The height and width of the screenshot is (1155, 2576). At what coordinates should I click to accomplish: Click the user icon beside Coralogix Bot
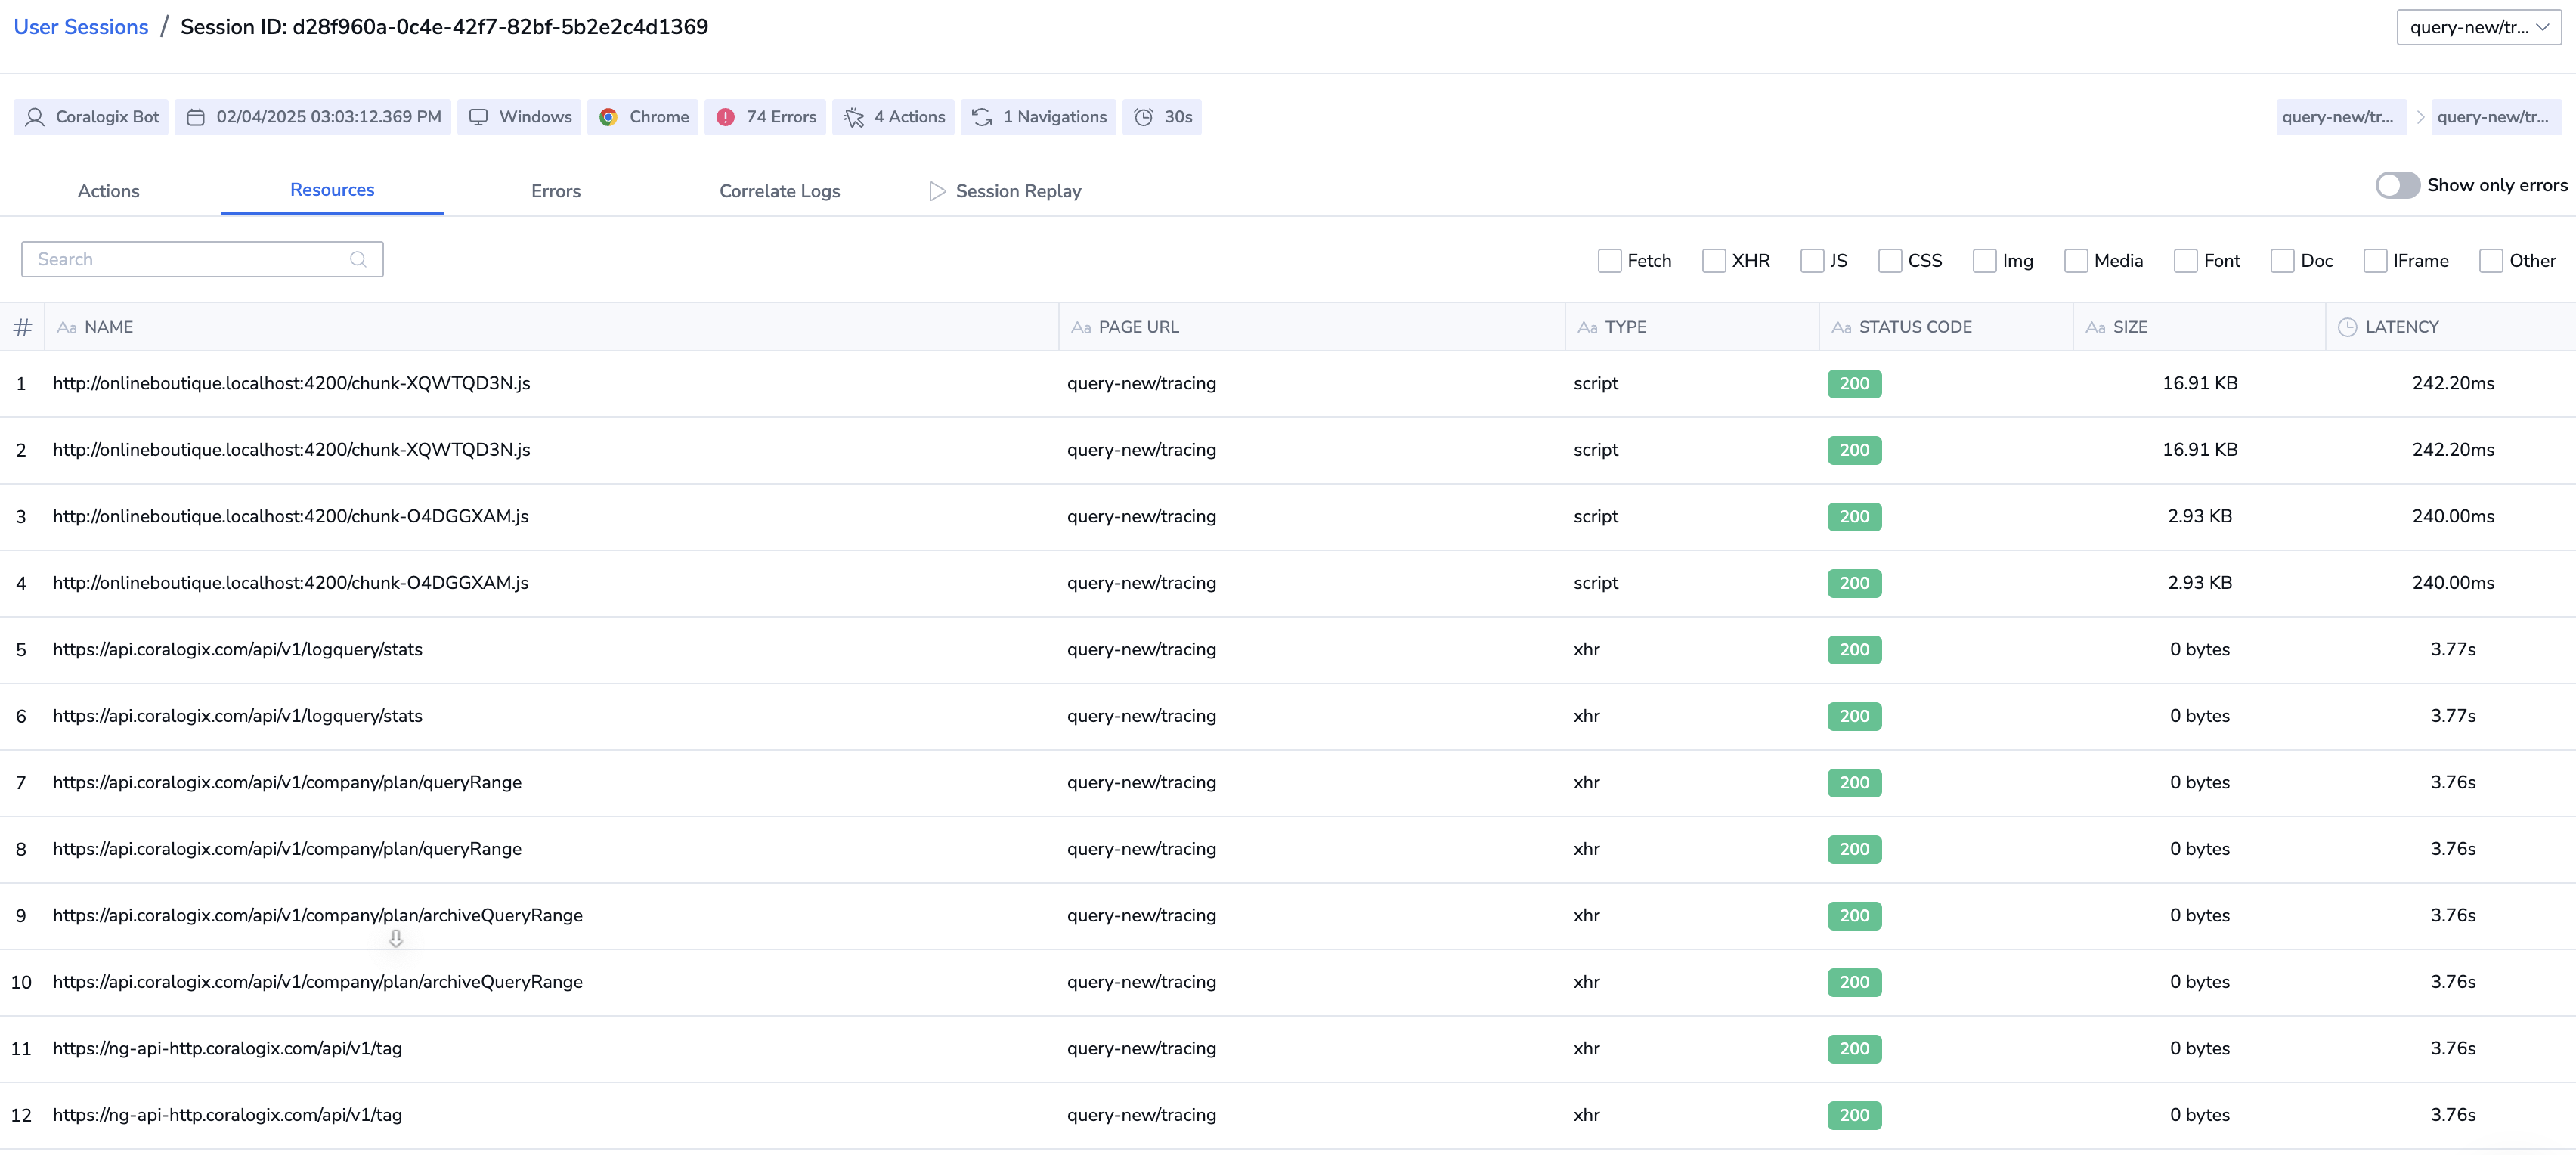tap(35, 117)
